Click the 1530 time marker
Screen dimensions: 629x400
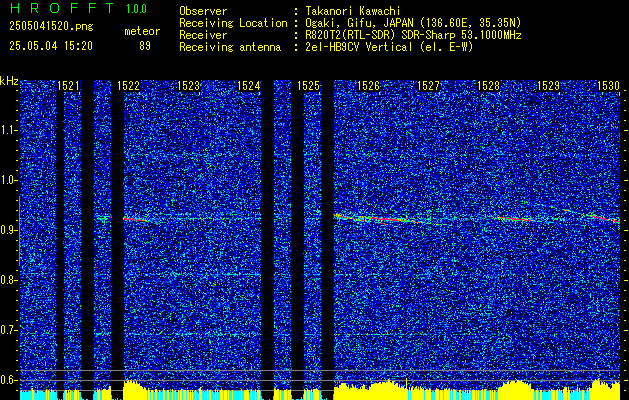[609, 86]
